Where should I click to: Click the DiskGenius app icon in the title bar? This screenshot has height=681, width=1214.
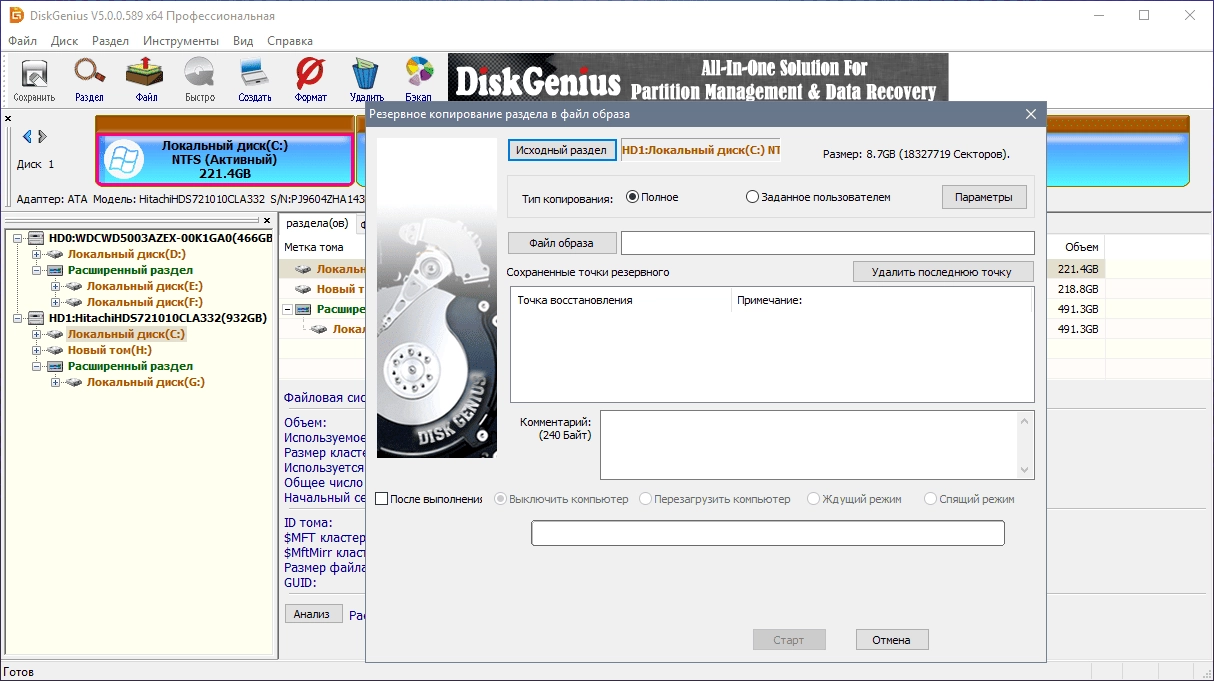tap(16, 16)
